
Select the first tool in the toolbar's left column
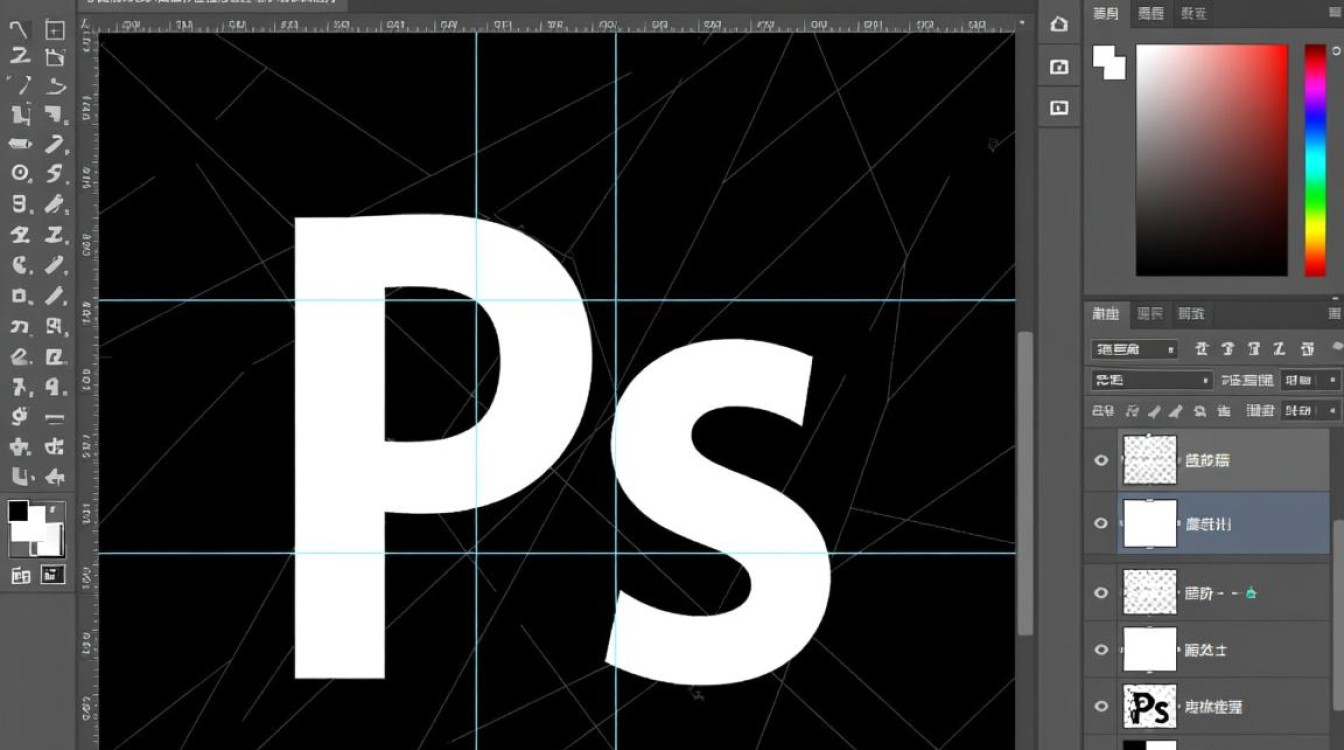click(x=19, y=29)
